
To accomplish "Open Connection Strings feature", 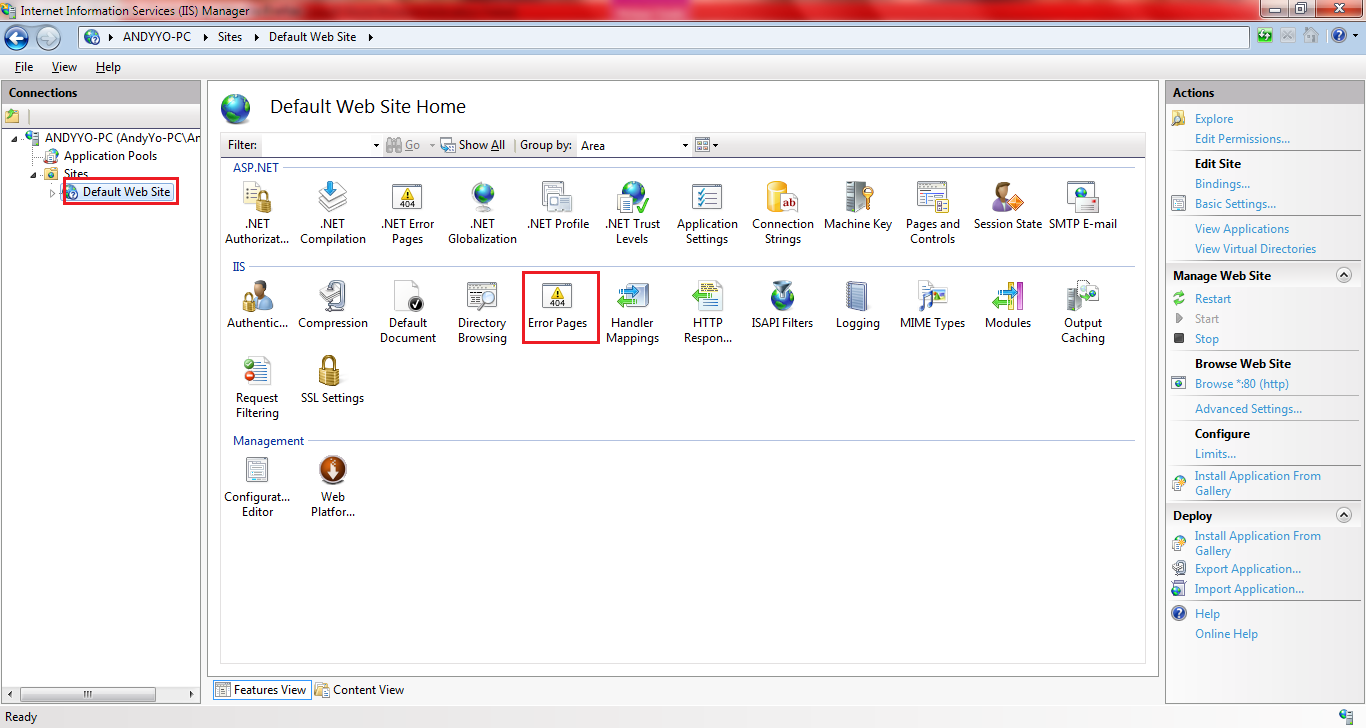I will [x=783, y=213].
